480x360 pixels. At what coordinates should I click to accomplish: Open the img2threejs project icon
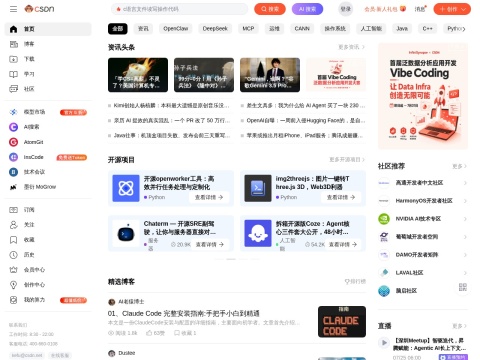point(258,188)
